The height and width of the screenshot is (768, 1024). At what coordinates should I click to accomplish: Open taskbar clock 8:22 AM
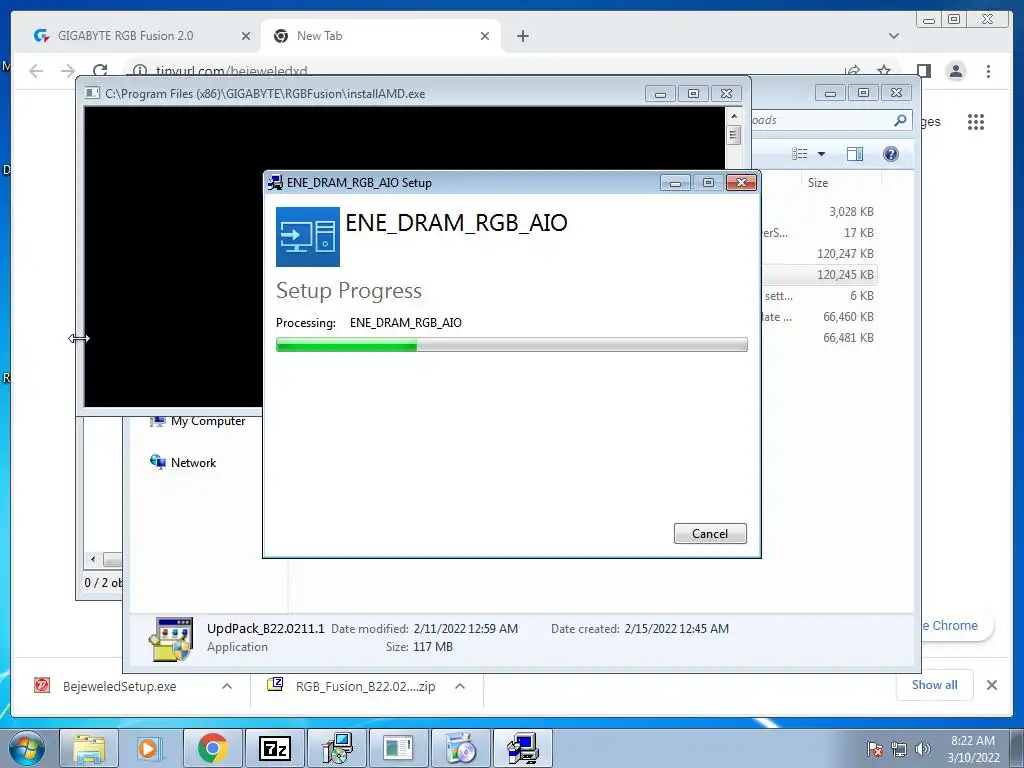pos(973,749)
